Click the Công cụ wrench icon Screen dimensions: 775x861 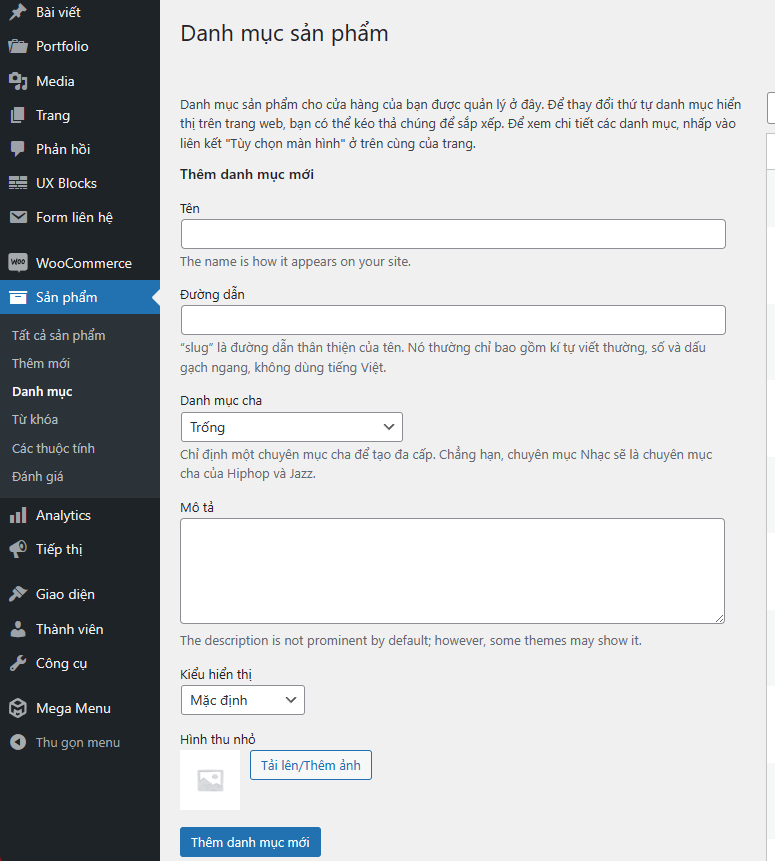tap(18, 663)
